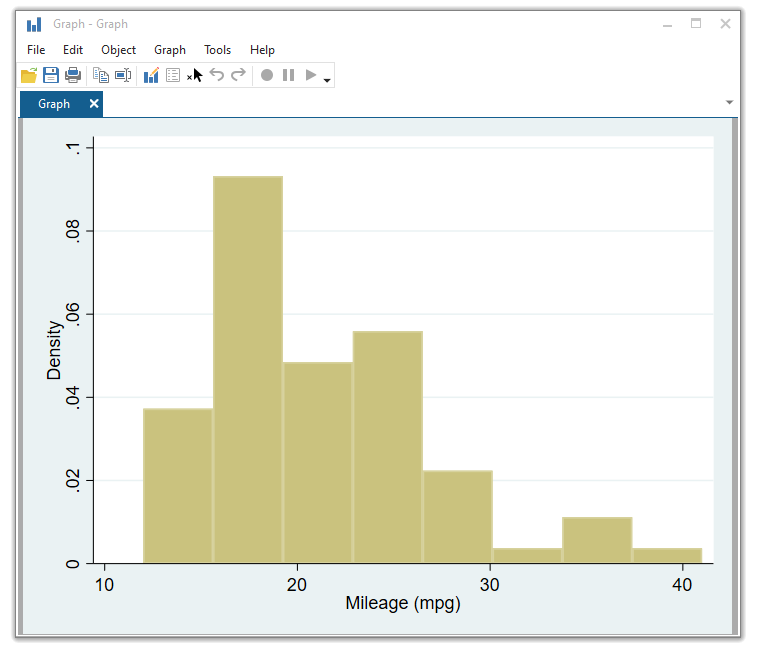This screenshot has width=764, height=651.
Task: Print the graph with the printer icon
Action: tap(73, 75)
